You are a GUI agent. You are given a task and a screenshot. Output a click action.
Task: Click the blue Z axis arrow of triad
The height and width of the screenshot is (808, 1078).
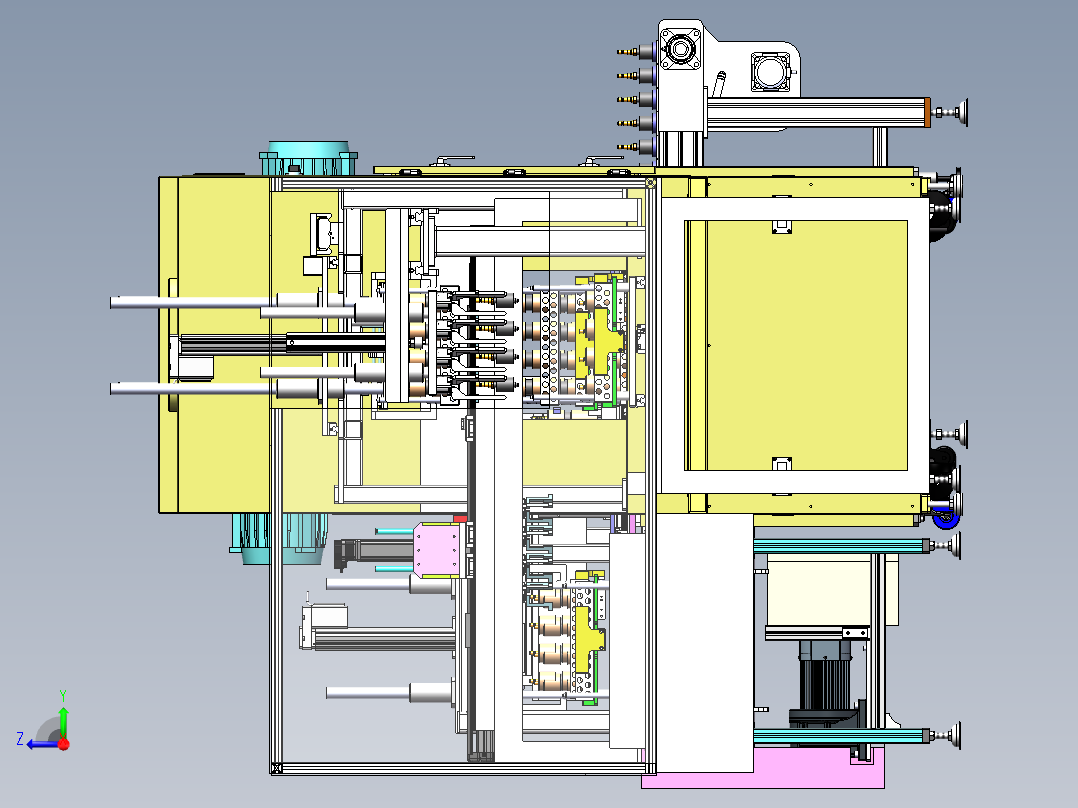[43, 744]
